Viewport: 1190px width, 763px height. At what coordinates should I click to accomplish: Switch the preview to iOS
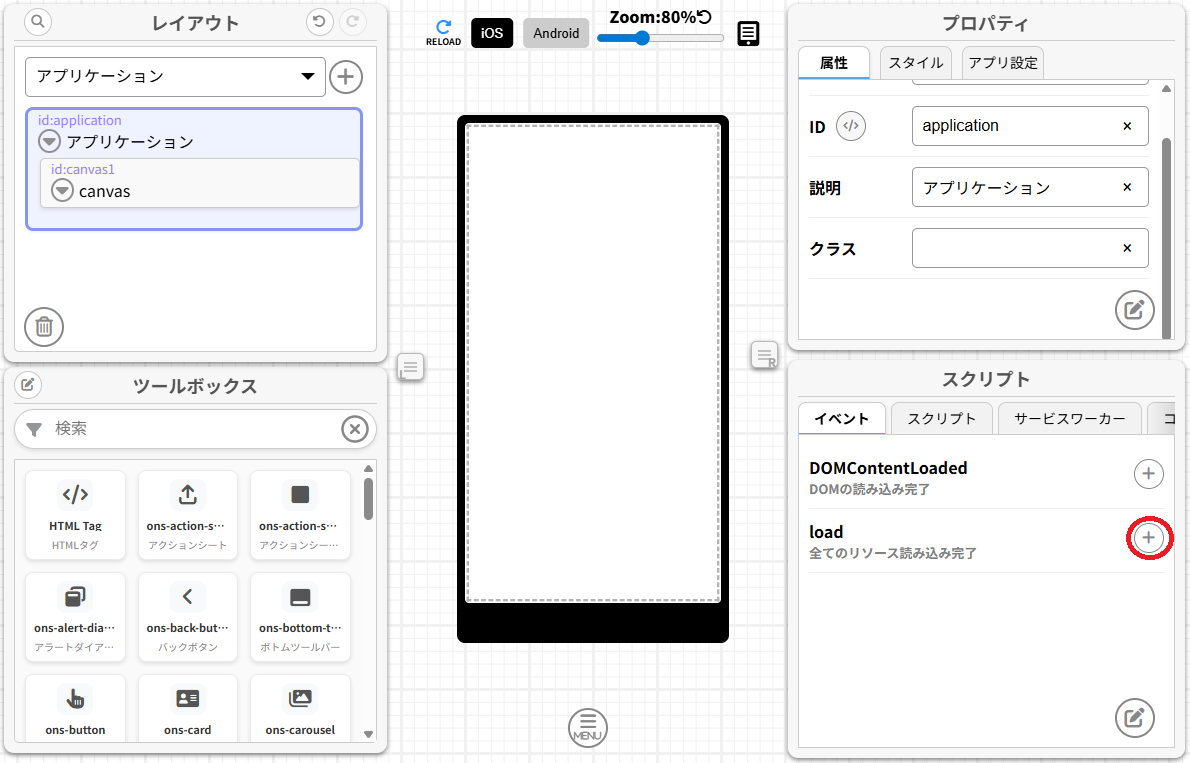click(491, 33)
